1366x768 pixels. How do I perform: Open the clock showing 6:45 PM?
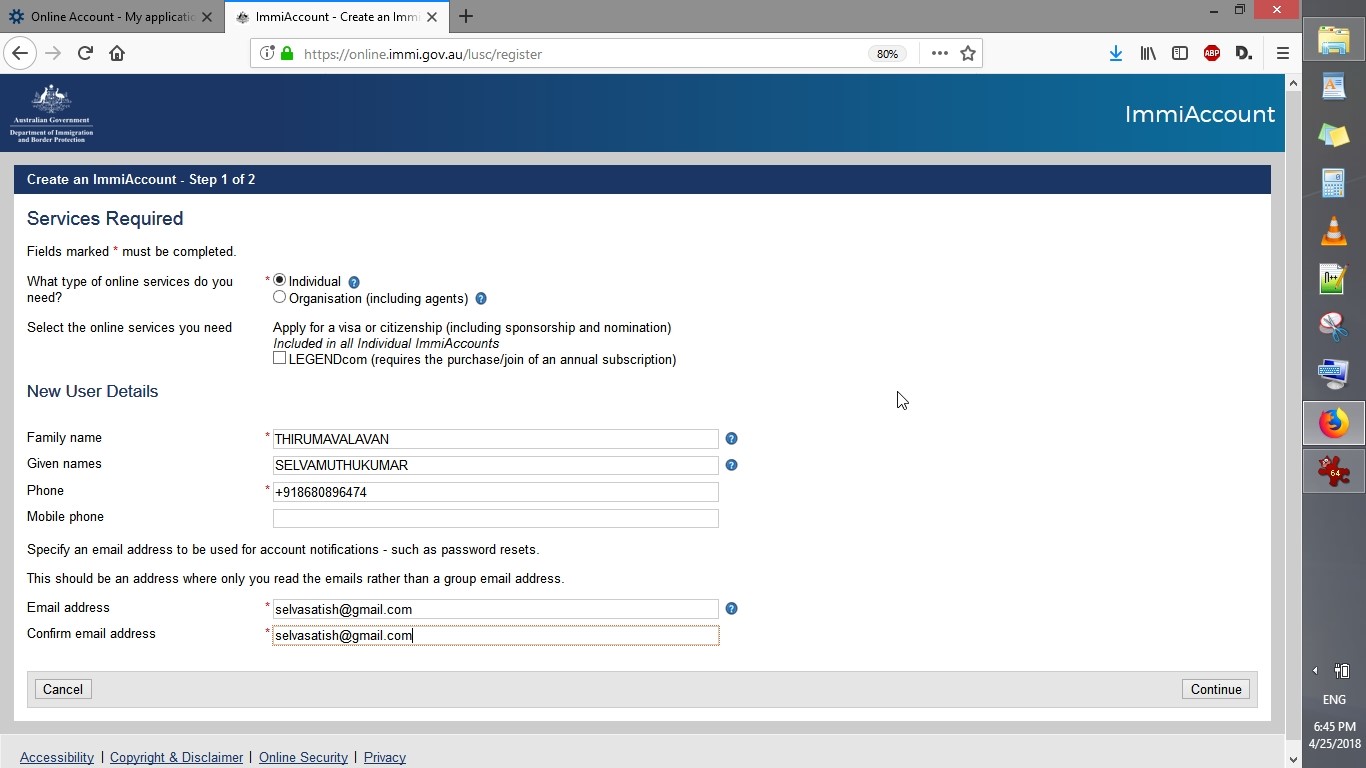(1334, 735)
